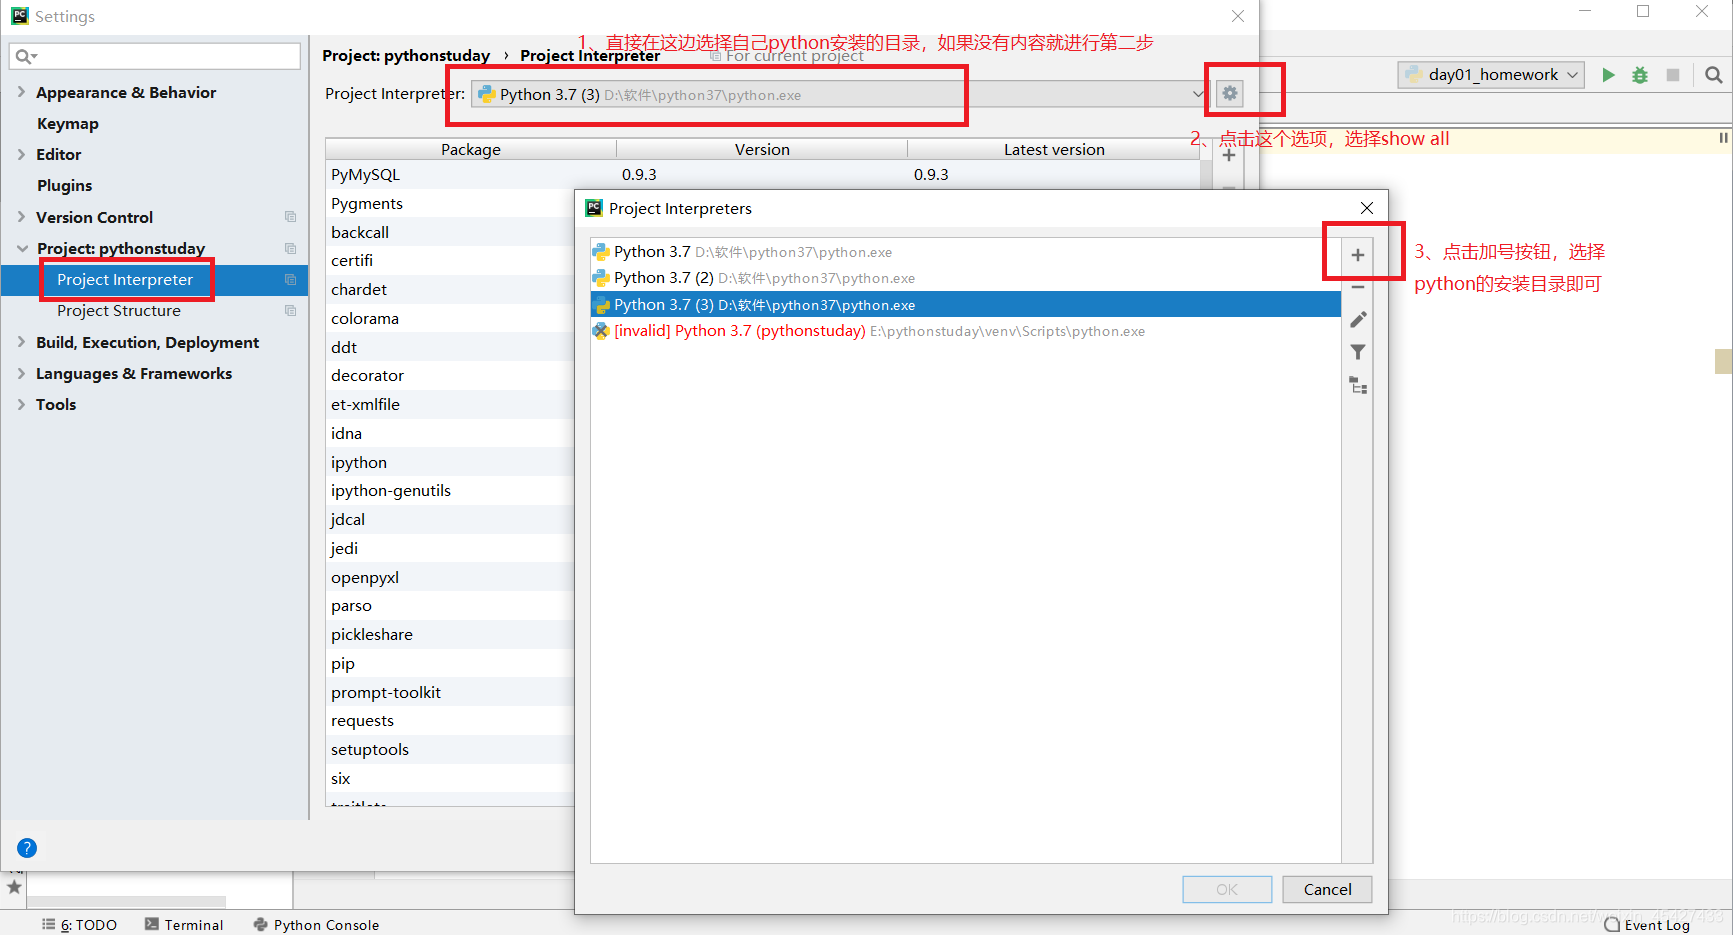Select the ipython-genutils package row
The height and width of the screenshot is (935, 1733).
[x=450, y=490]
